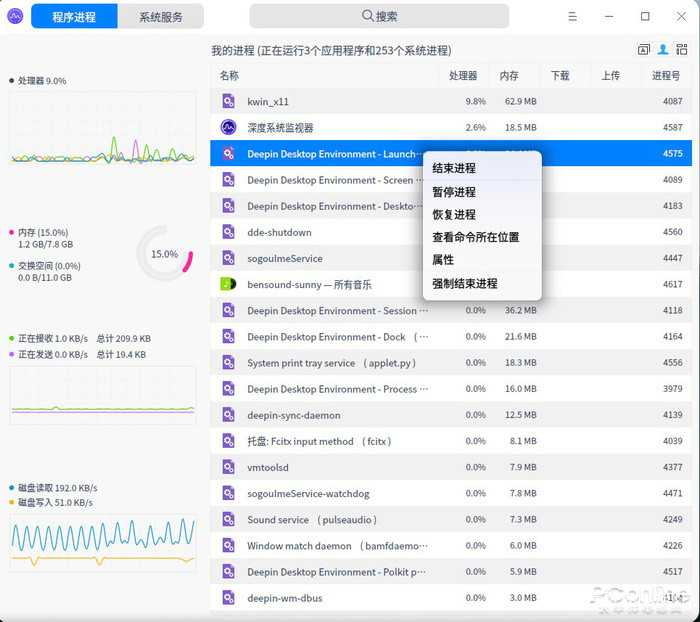Click the 深度系统监视器 process icon
This screenshot has height=622, width=700.
[x=228, y=127]
